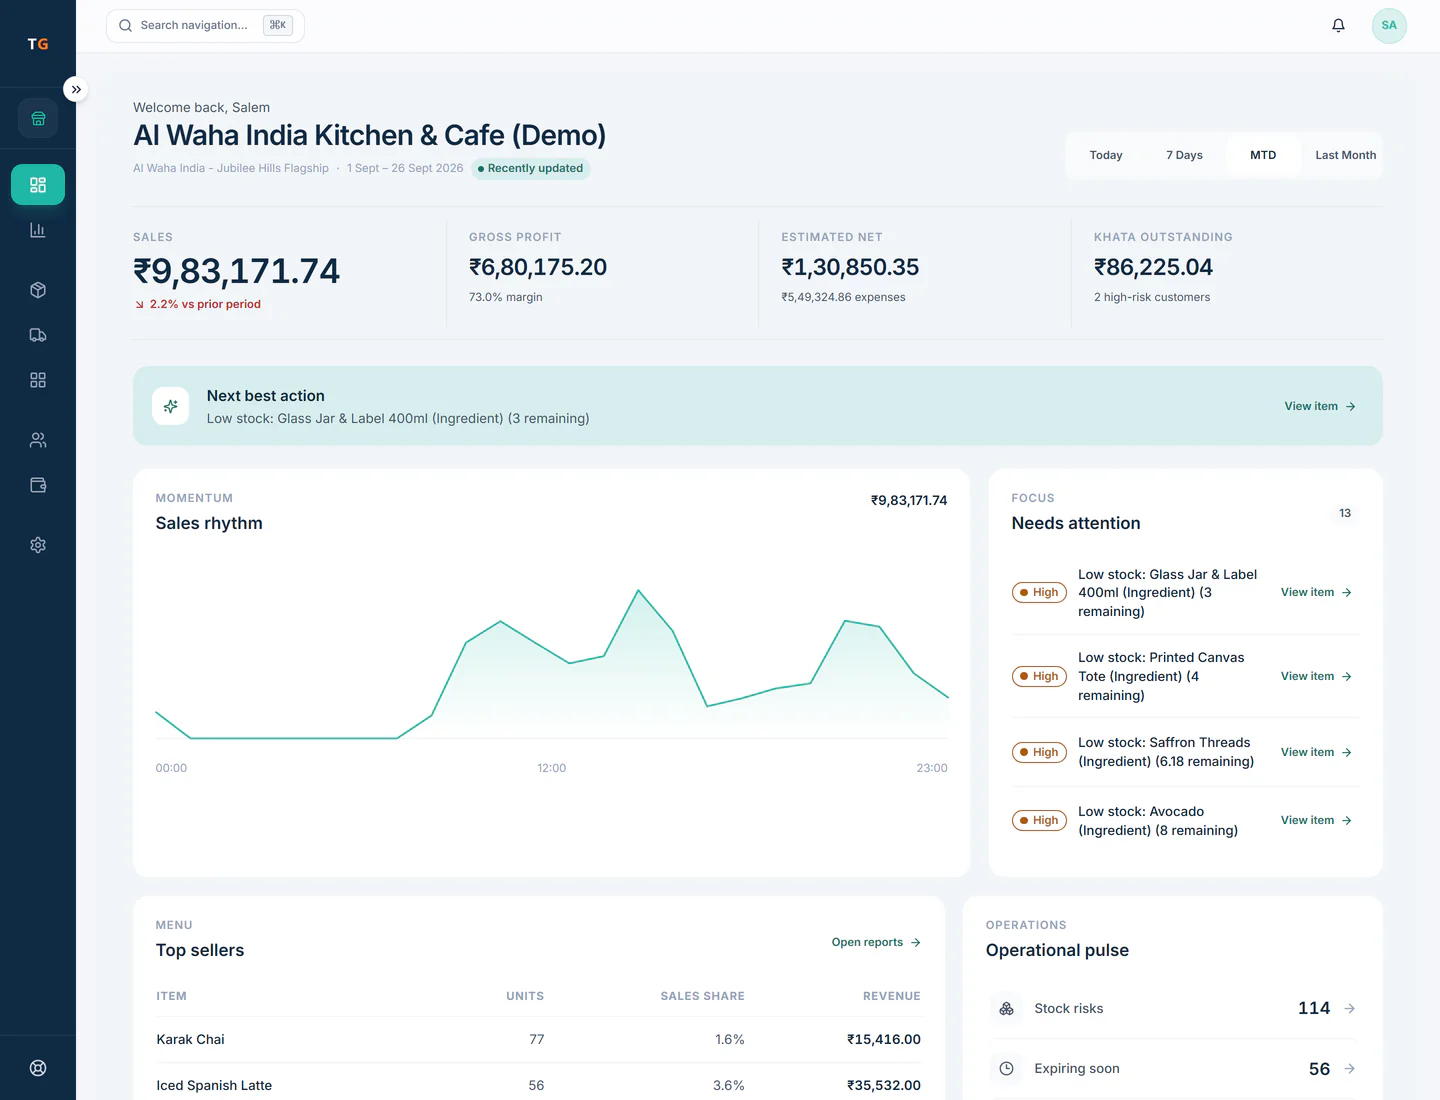The image size is (1440, 1100).
Task: View item for Saffron Threads alert
Action: [1316, 752]
